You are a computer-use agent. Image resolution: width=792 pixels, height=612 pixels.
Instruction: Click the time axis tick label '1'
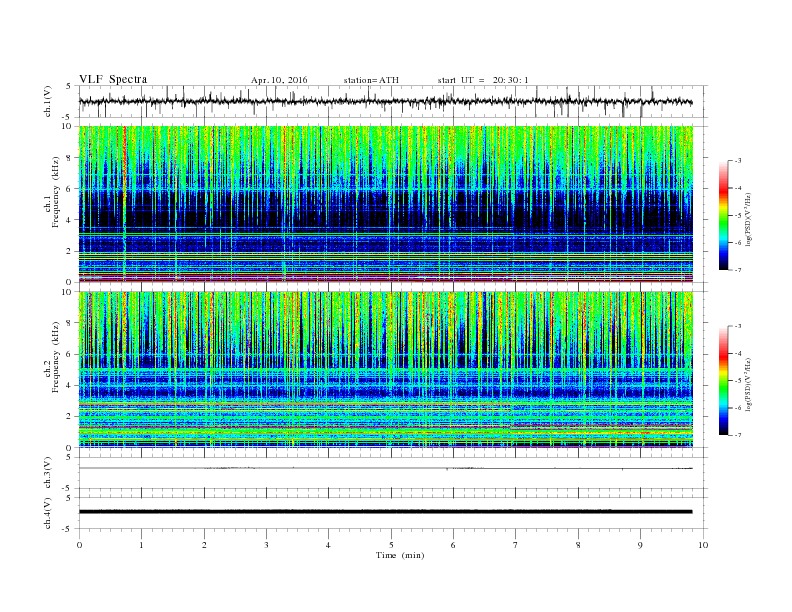pyautogui.click(x=141, y=545)
